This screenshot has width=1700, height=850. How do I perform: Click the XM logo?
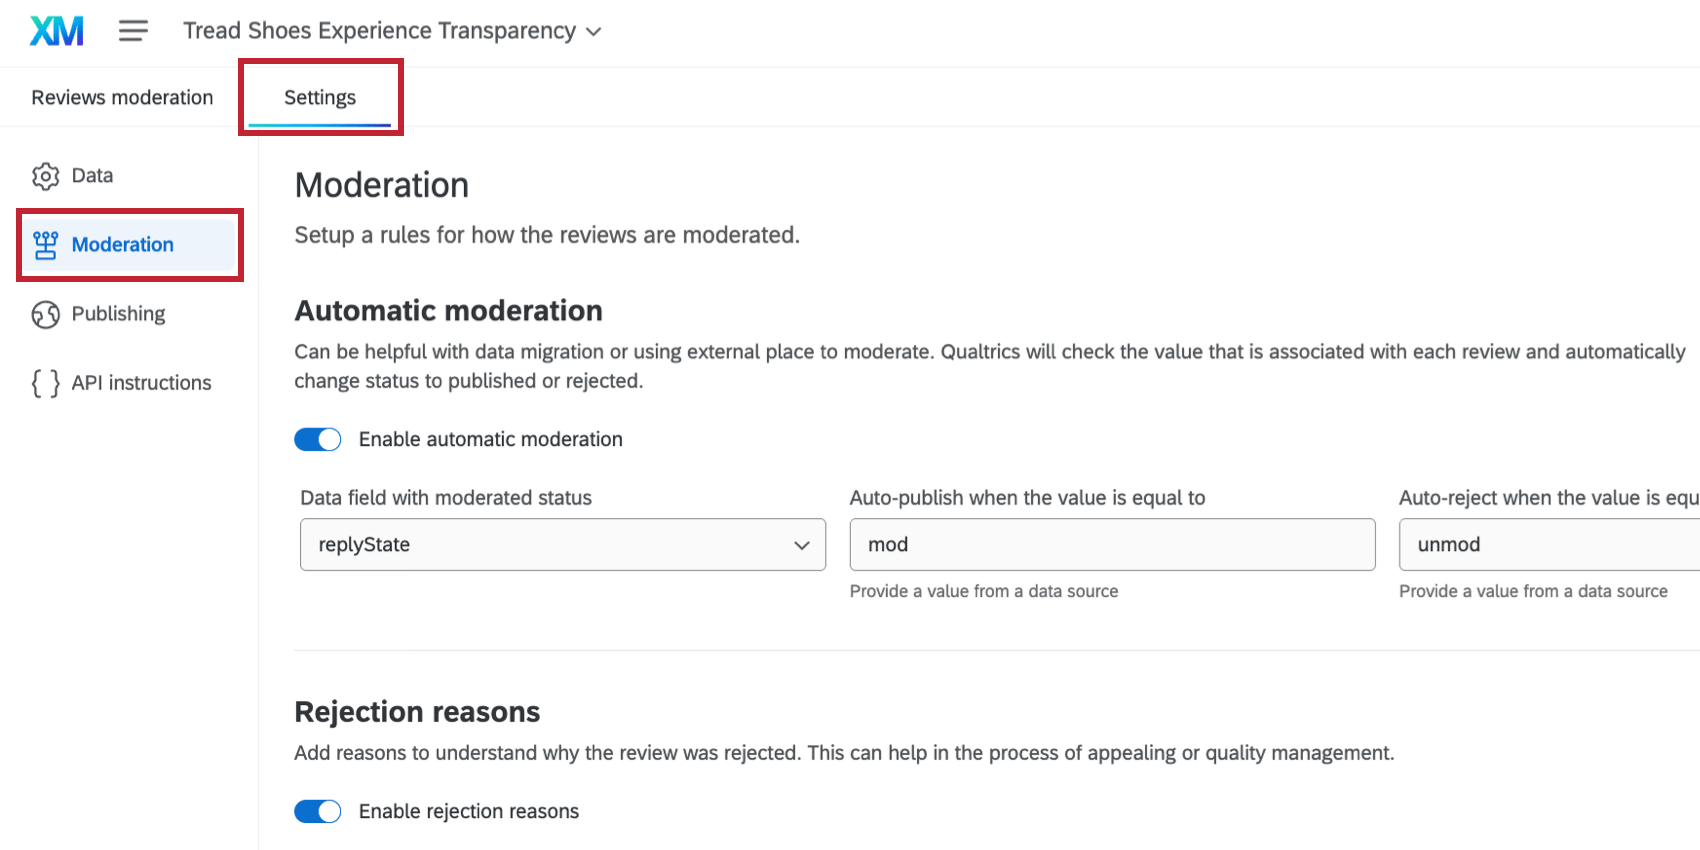56,30
